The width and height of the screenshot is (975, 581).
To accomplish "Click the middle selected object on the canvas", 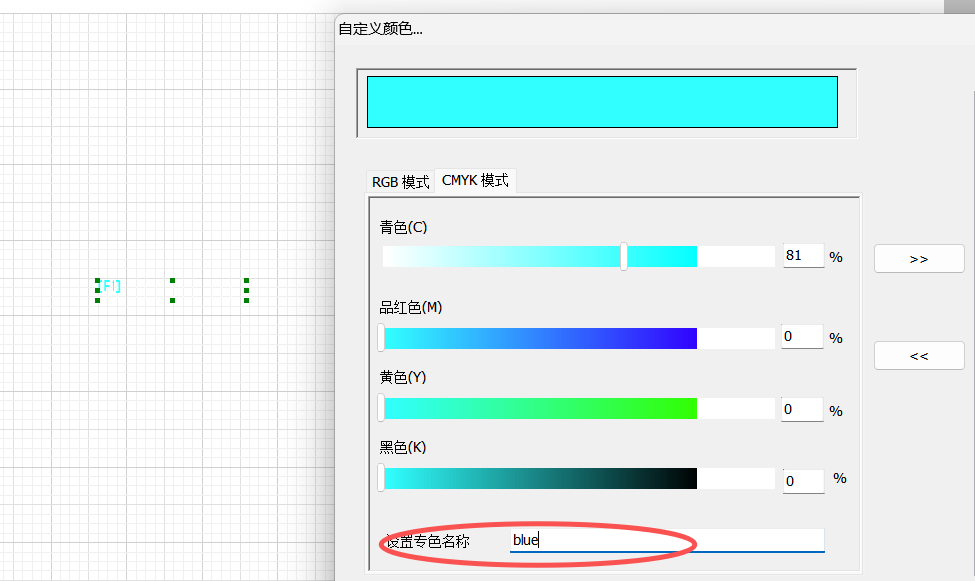I will tap(172, 291).
